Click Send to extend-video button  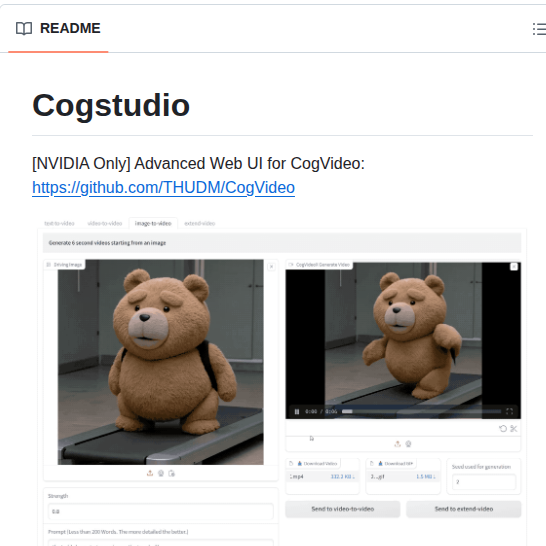point(464,509)
